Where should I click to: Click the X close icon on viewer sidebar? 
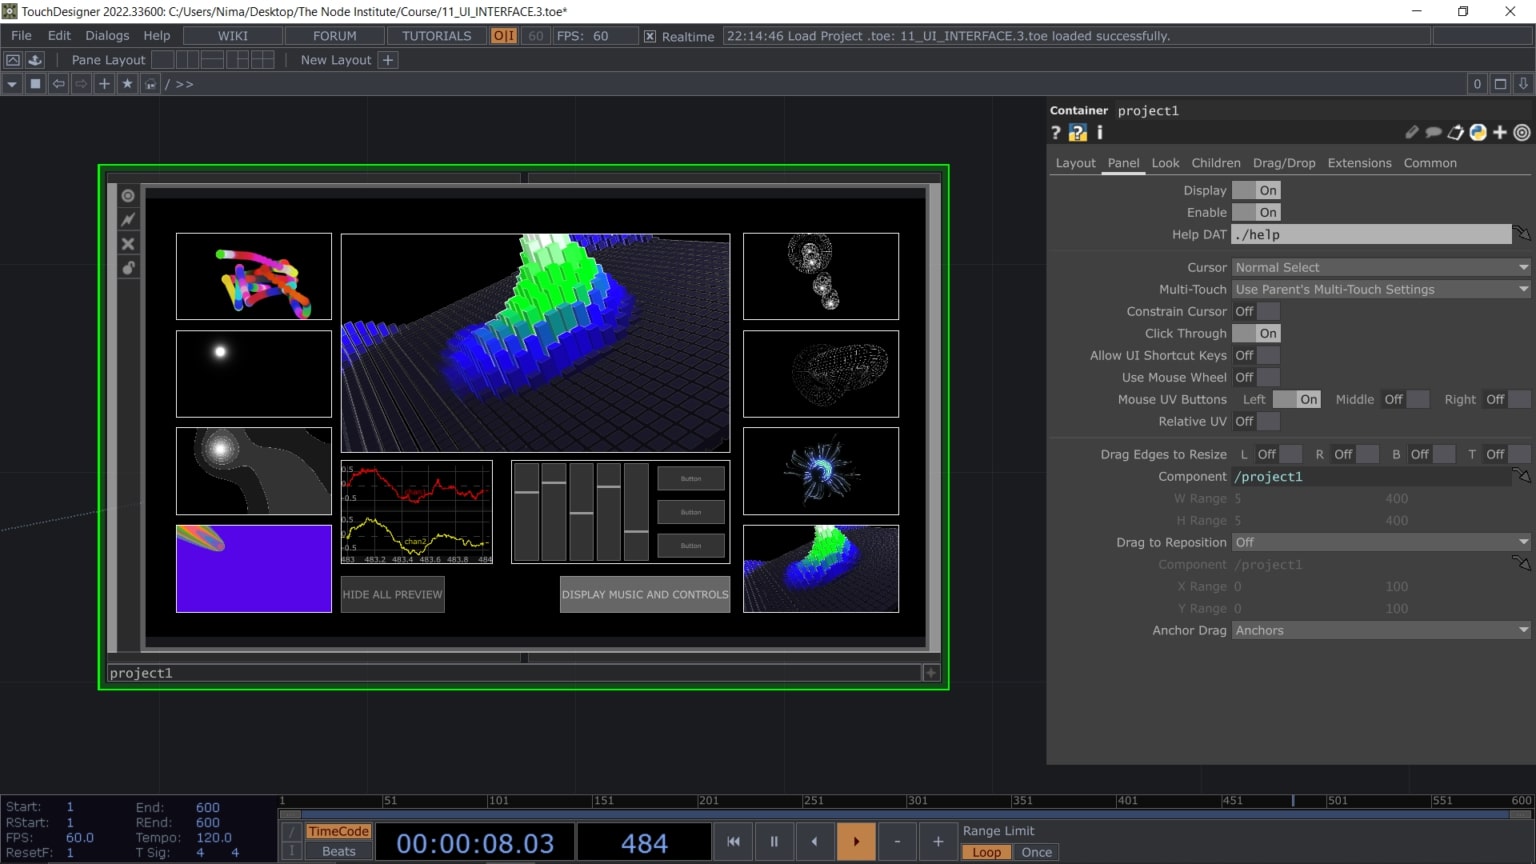click(128, 243)
